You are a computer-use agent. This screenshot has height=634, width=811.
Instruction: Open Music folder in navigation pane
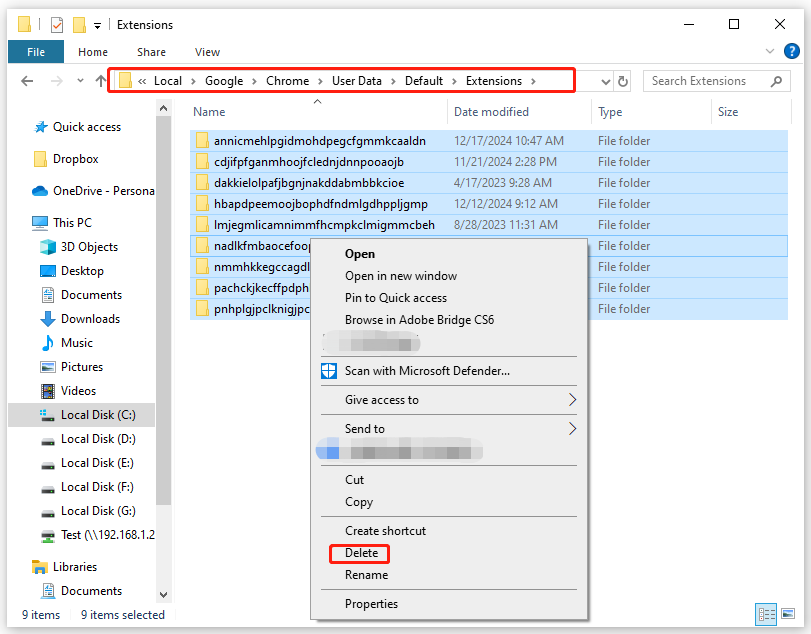77,343
